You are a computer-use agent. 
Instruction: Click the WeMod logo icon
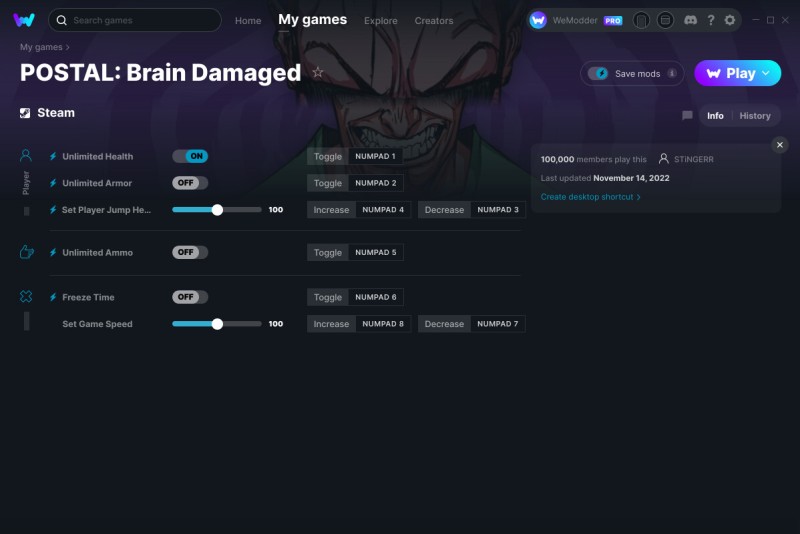click(23, 20)
